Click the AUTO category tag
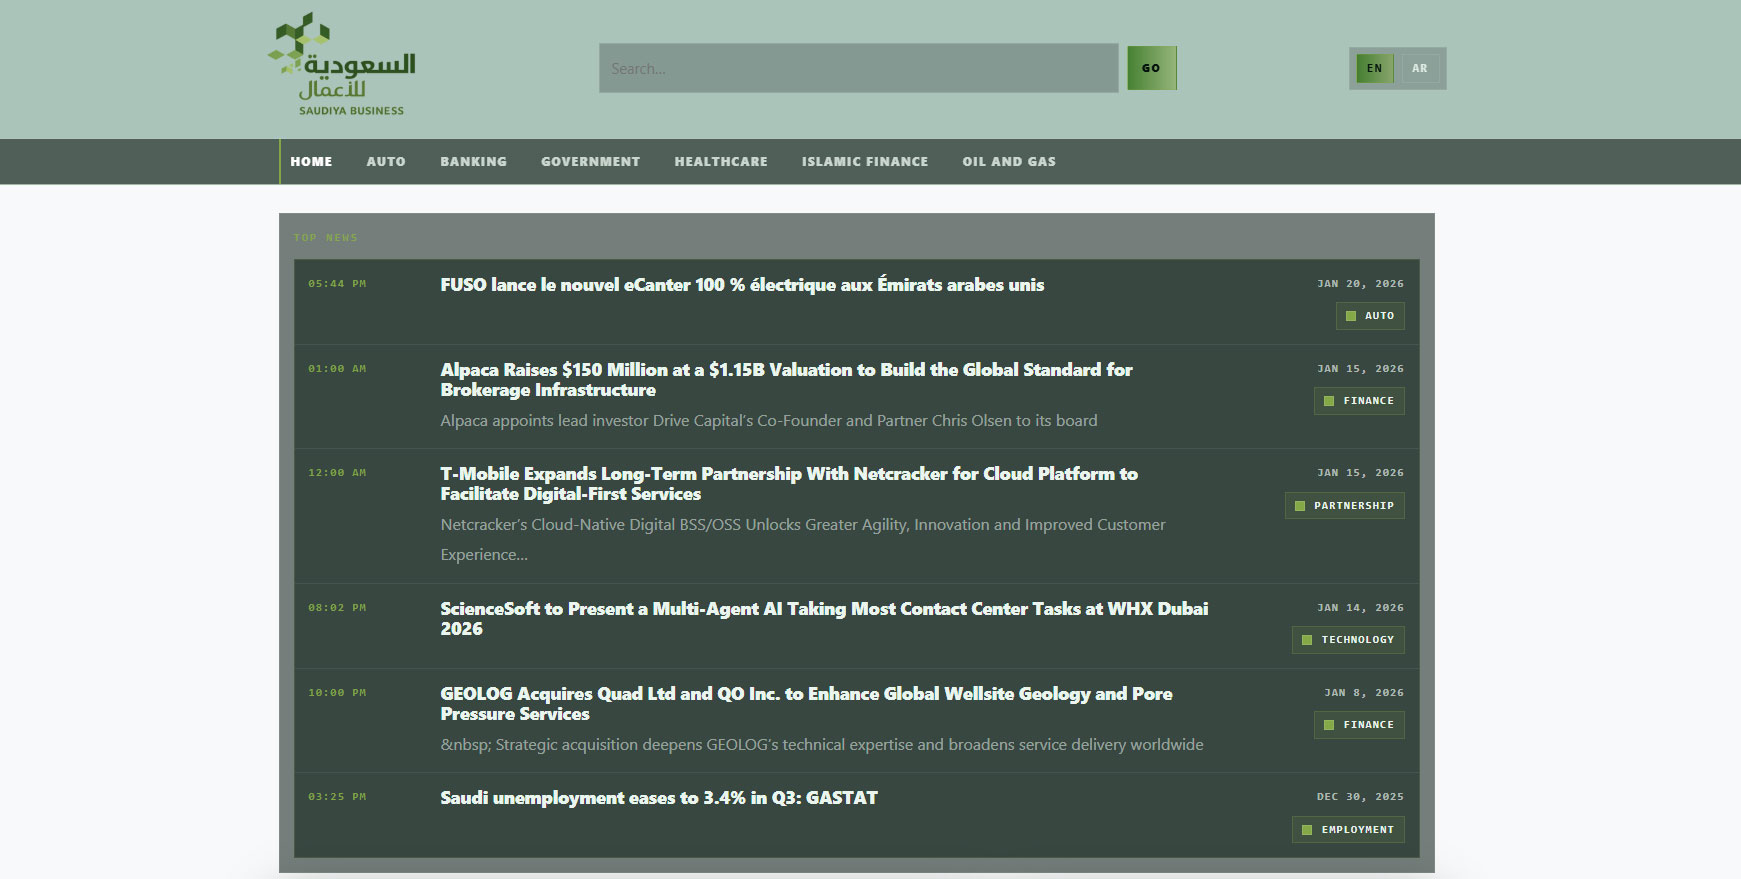This screenshot has width=1741, height=879. click(x=1370, y=316)
